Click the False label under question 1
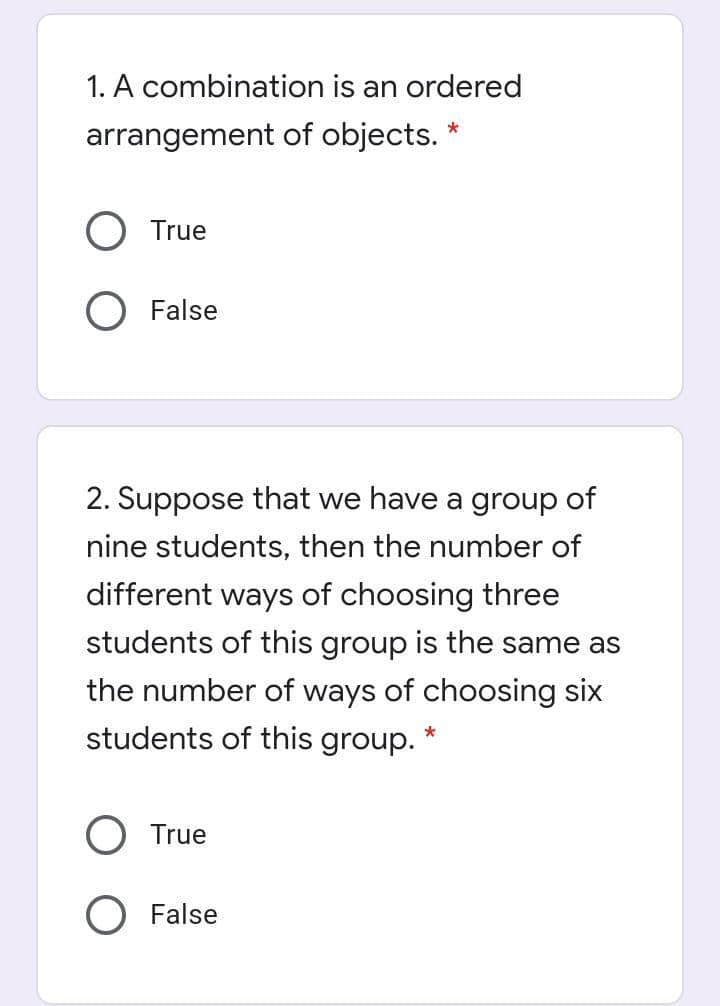The height and width of the screenshot is (1006, 720). 184,310
